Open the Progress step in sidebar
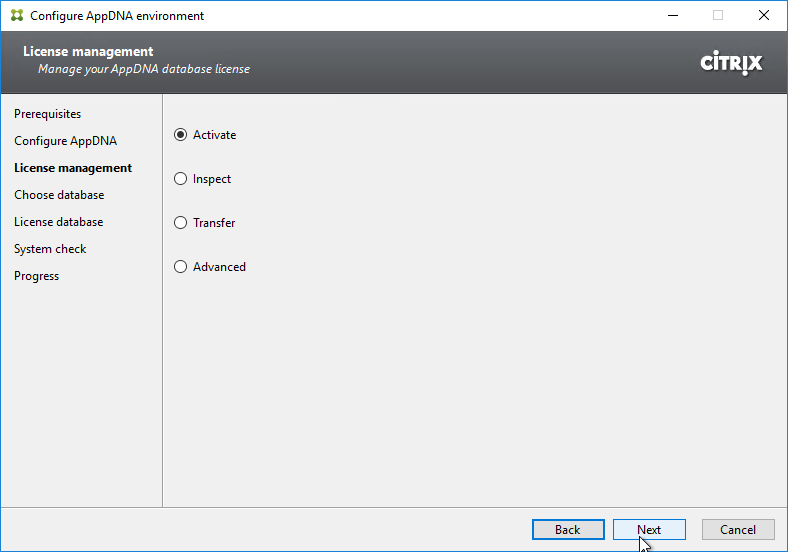788x552 pixels. coord(36,276)
